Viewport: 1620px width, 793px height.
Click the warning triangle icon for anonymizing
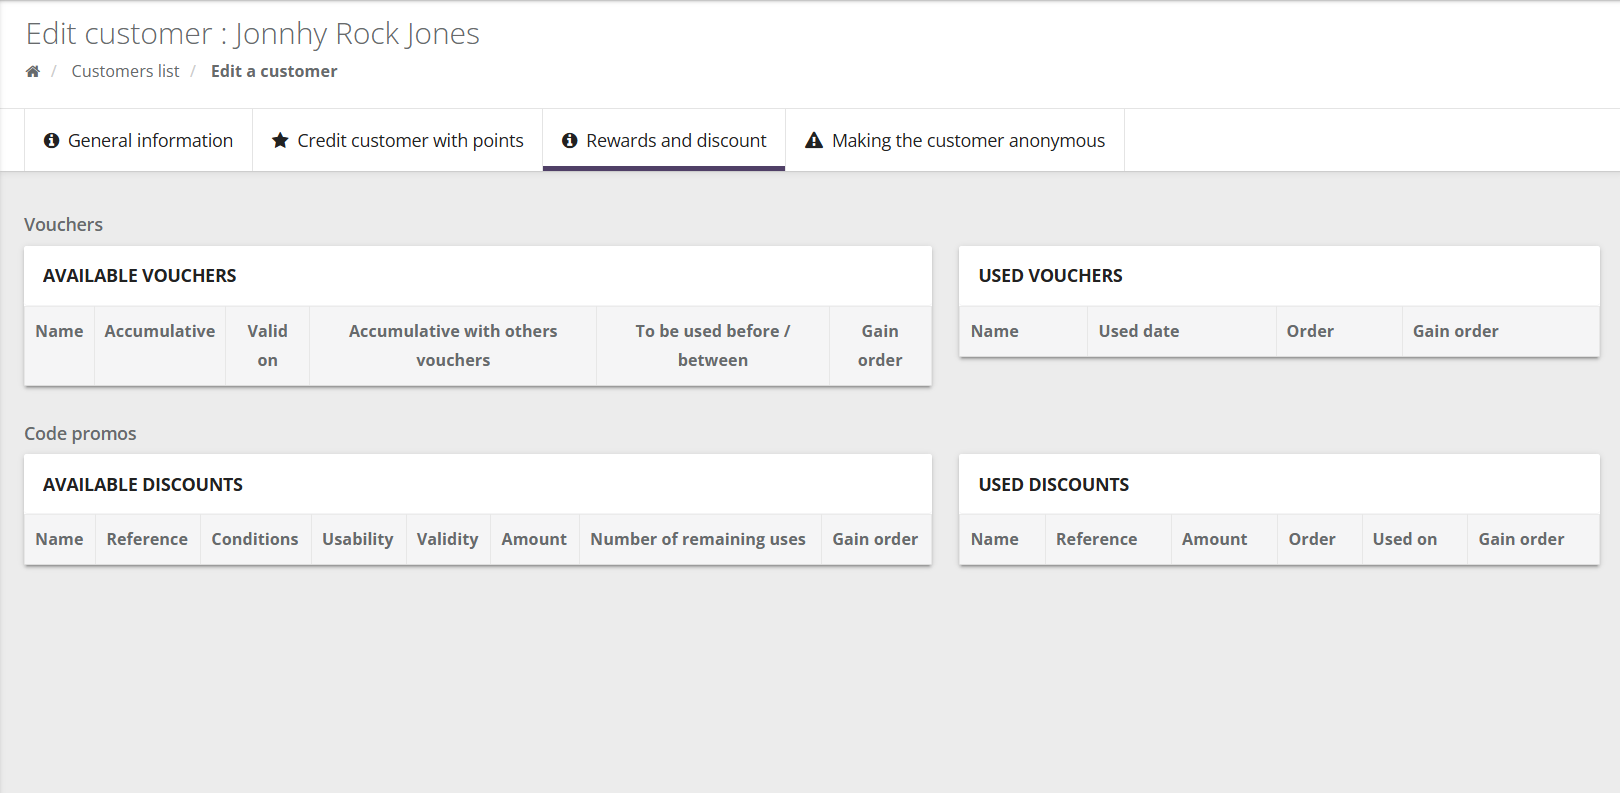click(x=814, y=141)
